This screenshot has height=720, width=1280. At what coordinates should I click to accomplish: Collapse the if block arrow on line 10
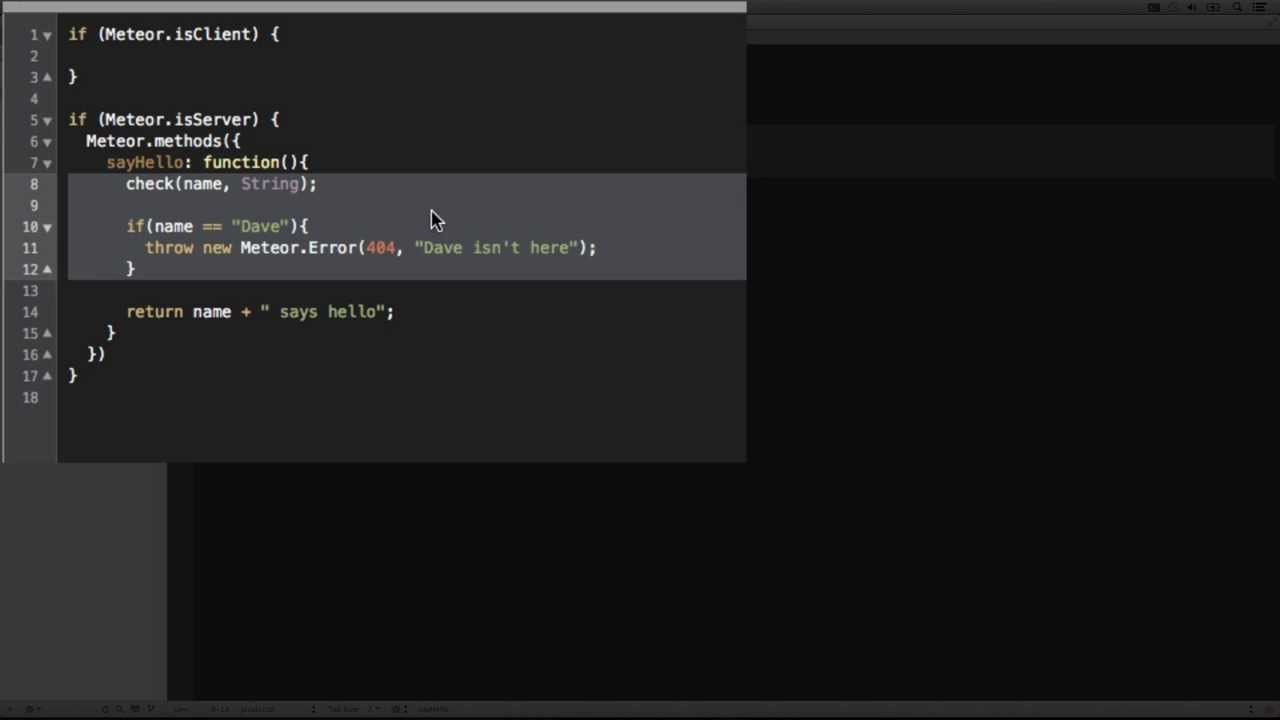pyautogui.click(x=47, y=227)
